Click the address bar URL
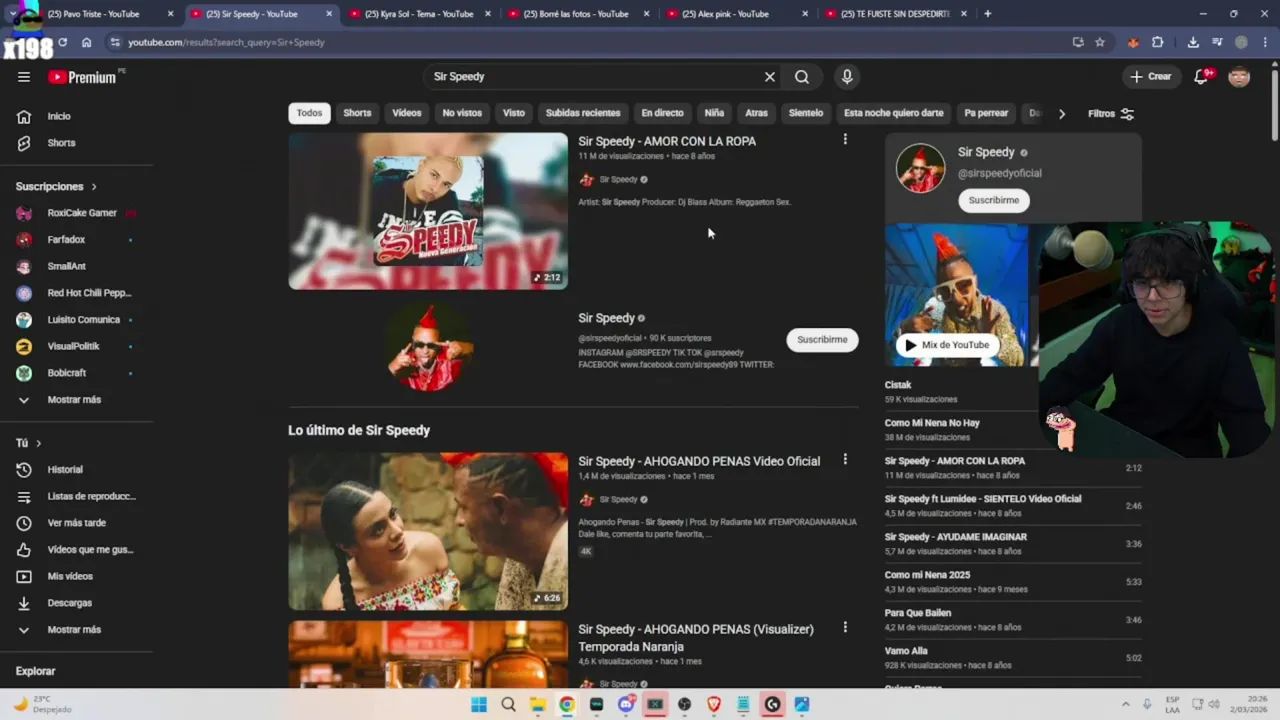The image size is (1280, 720). tap(226, 42)
